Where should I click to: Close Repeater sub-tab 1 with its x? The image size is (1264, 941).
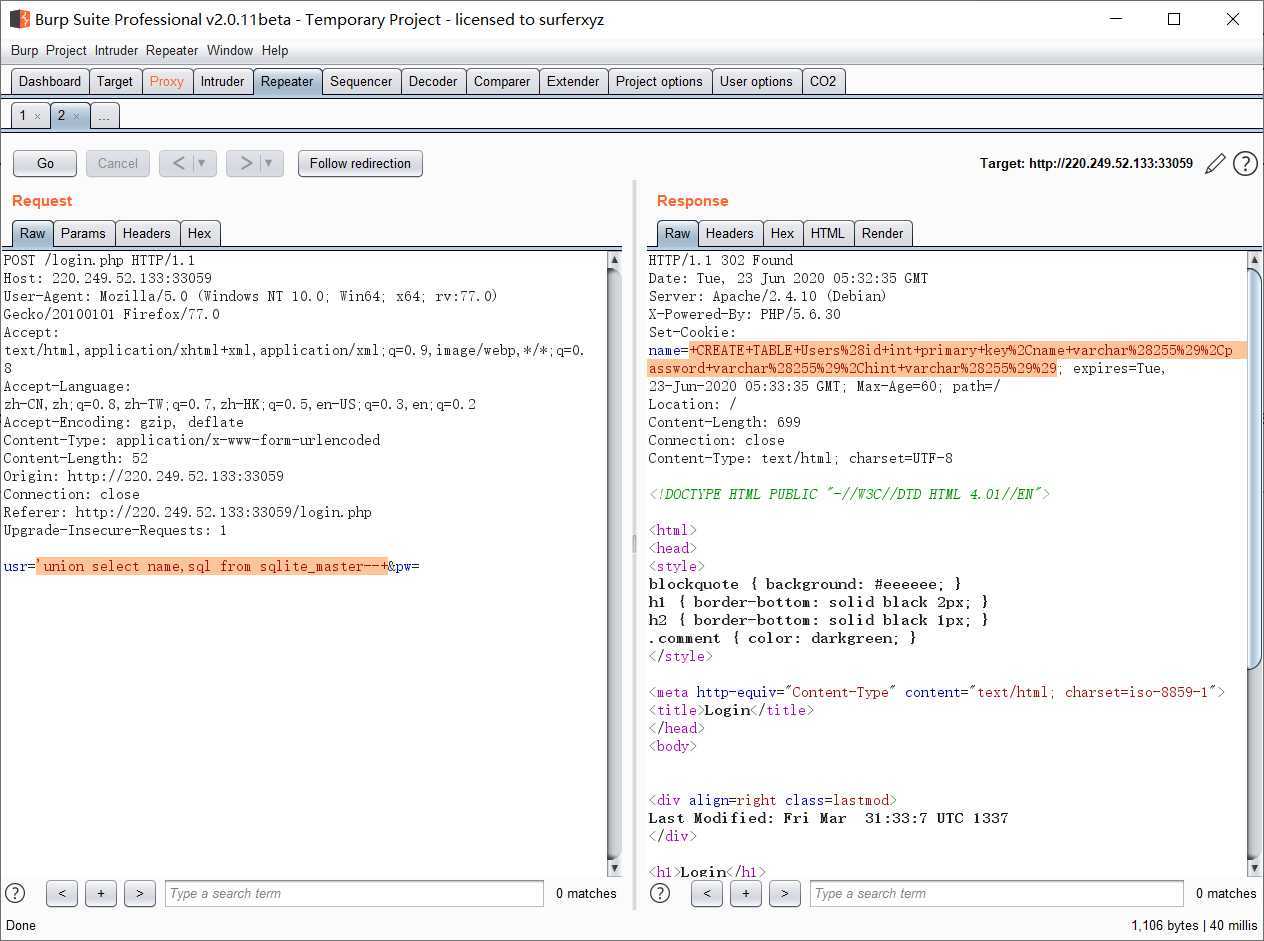coord(38,116)
